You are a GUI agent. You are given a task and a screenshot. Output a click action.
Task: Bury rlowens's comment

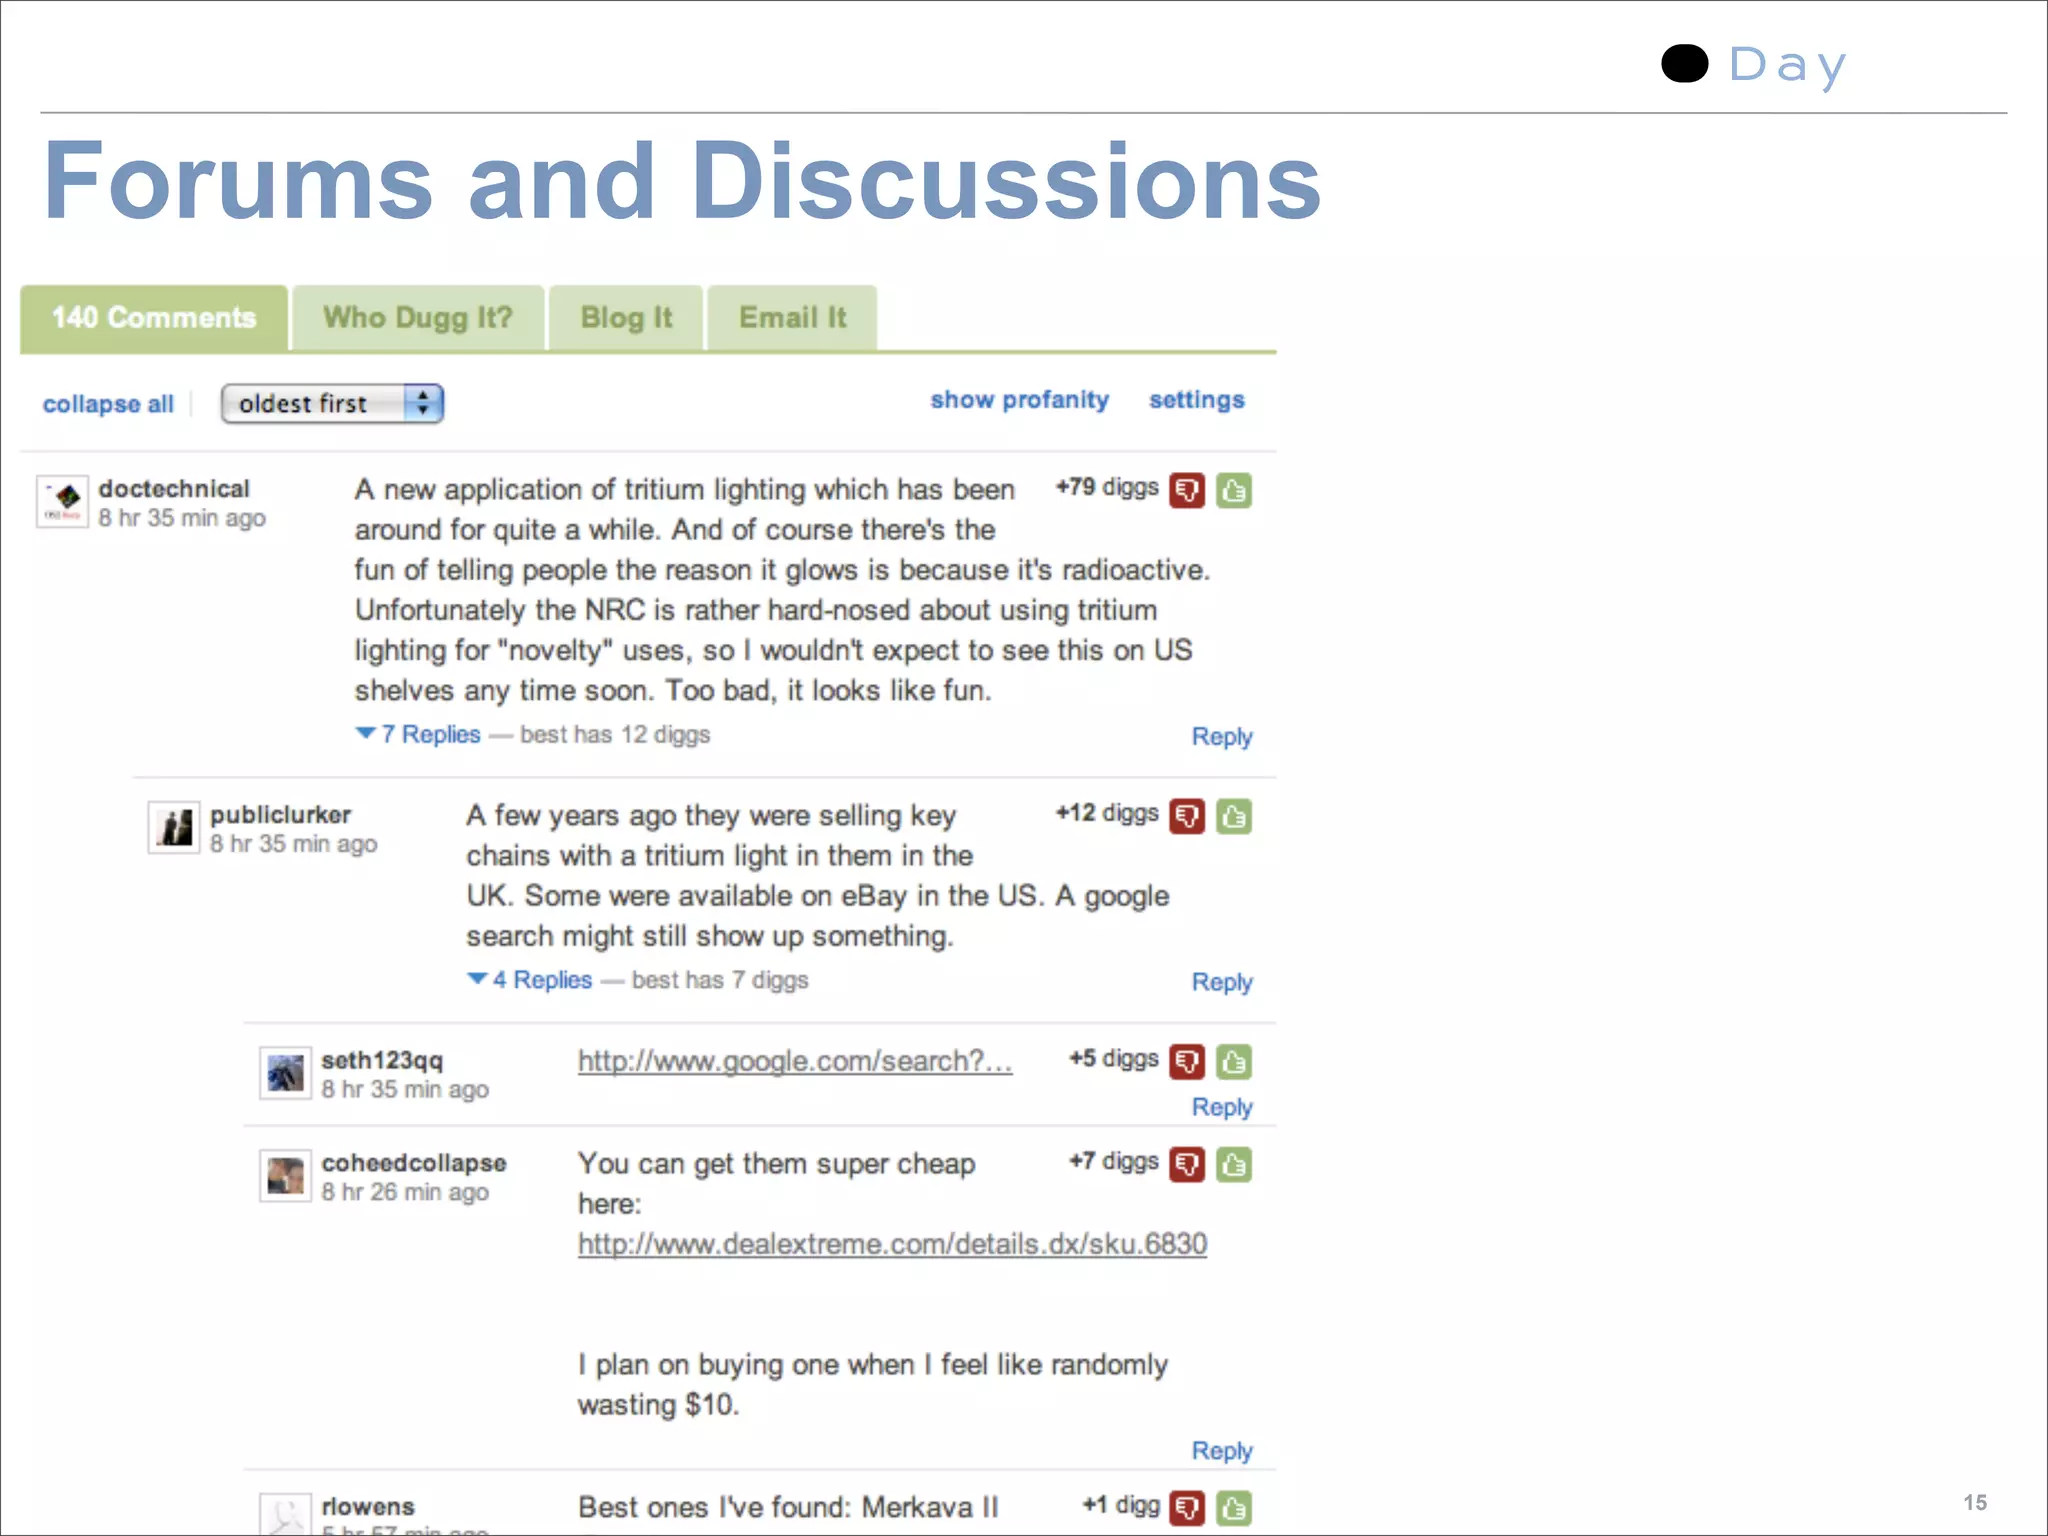pyautogui.click(x=1187, y=1508)
